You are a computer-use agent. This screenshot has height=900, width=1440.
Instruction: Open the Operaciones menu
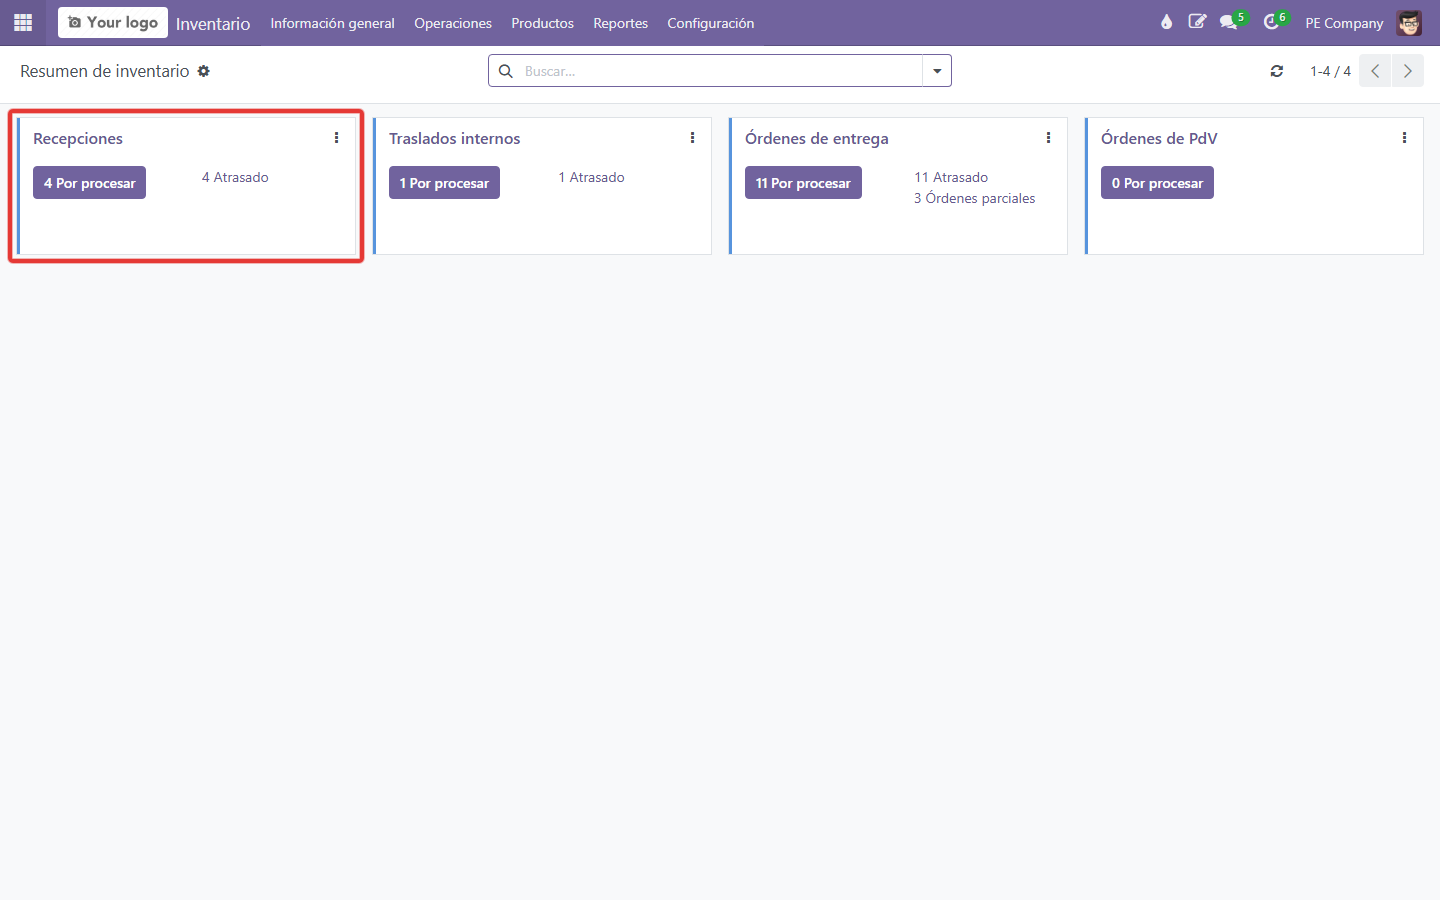pyautogui.click(x=453, y=23)
